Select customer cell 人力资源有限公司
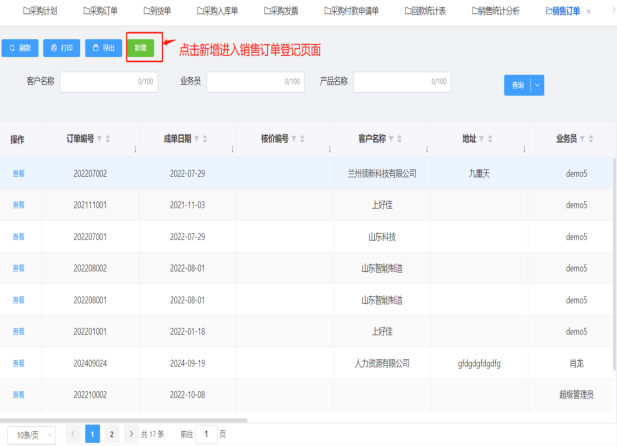This screenshot has width=617, height=446. coord(382,363)
